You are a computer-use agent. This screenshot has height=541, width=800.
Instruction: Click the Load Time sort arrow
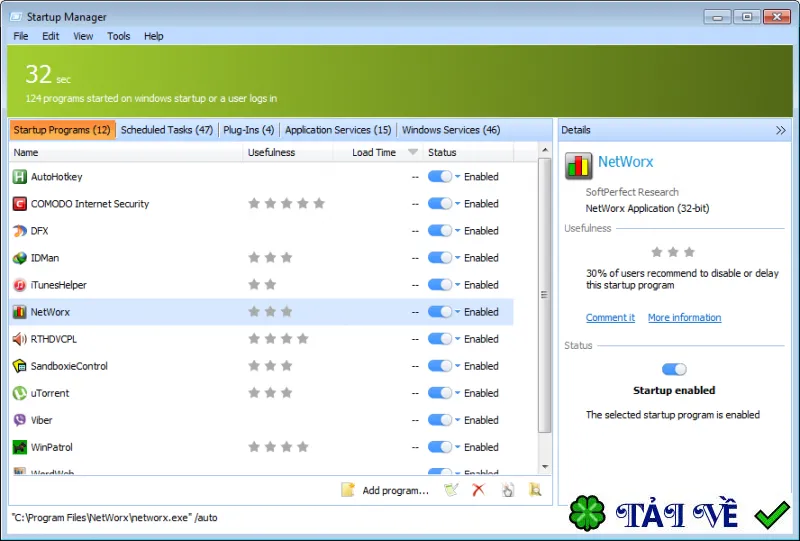click(x=413, y=152)
